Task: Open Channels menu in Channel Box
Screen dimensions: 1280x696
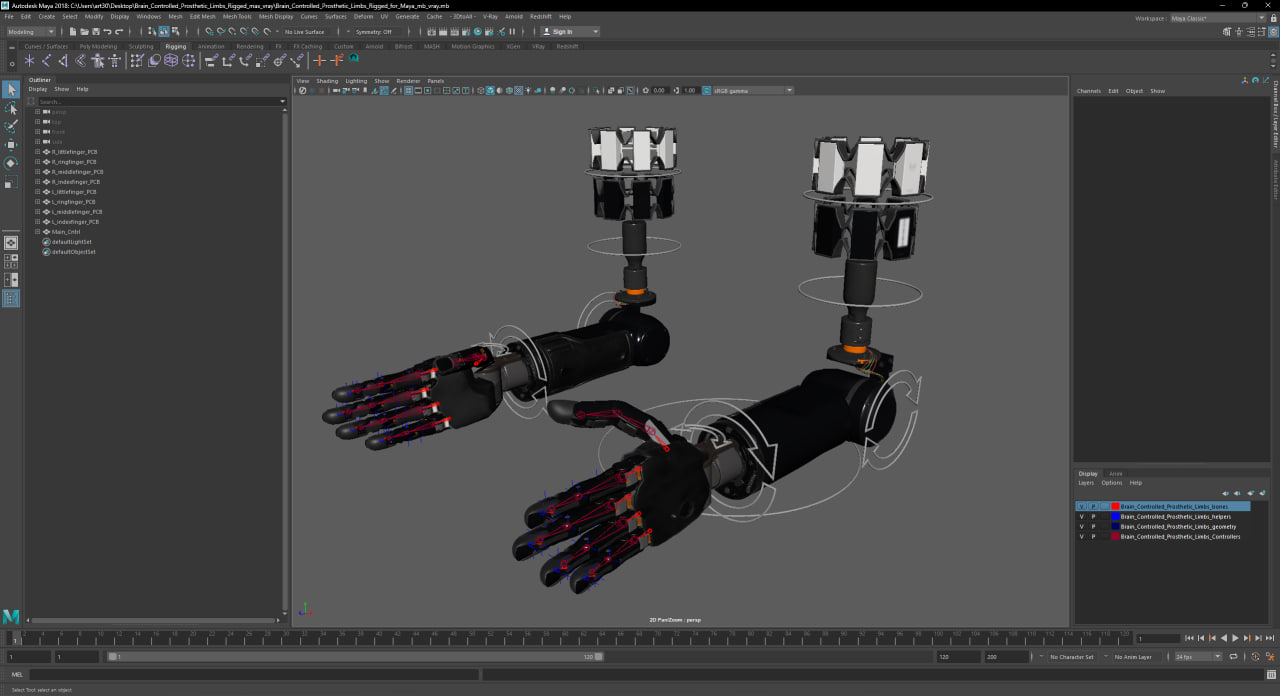Action: click(1088, 91)
